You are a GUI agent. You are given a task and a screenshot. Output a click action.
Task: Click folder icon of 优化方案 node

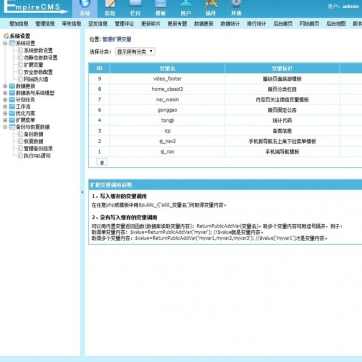point(12,113)
